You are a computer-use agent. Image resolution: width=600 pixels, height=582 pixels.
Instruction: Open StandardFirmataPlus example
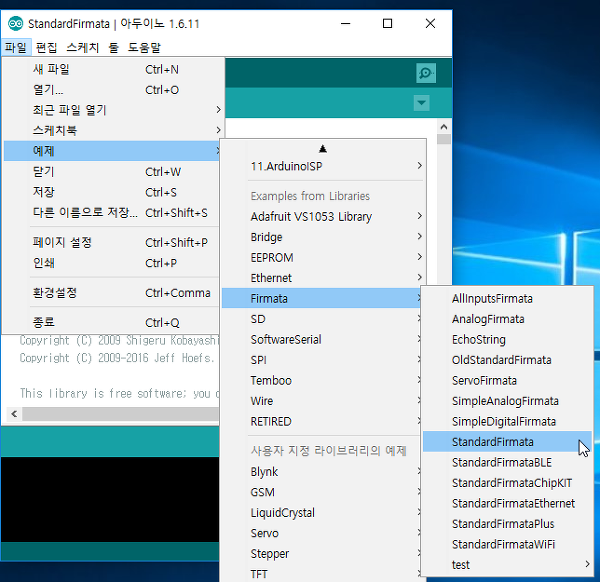coord(507,524)
